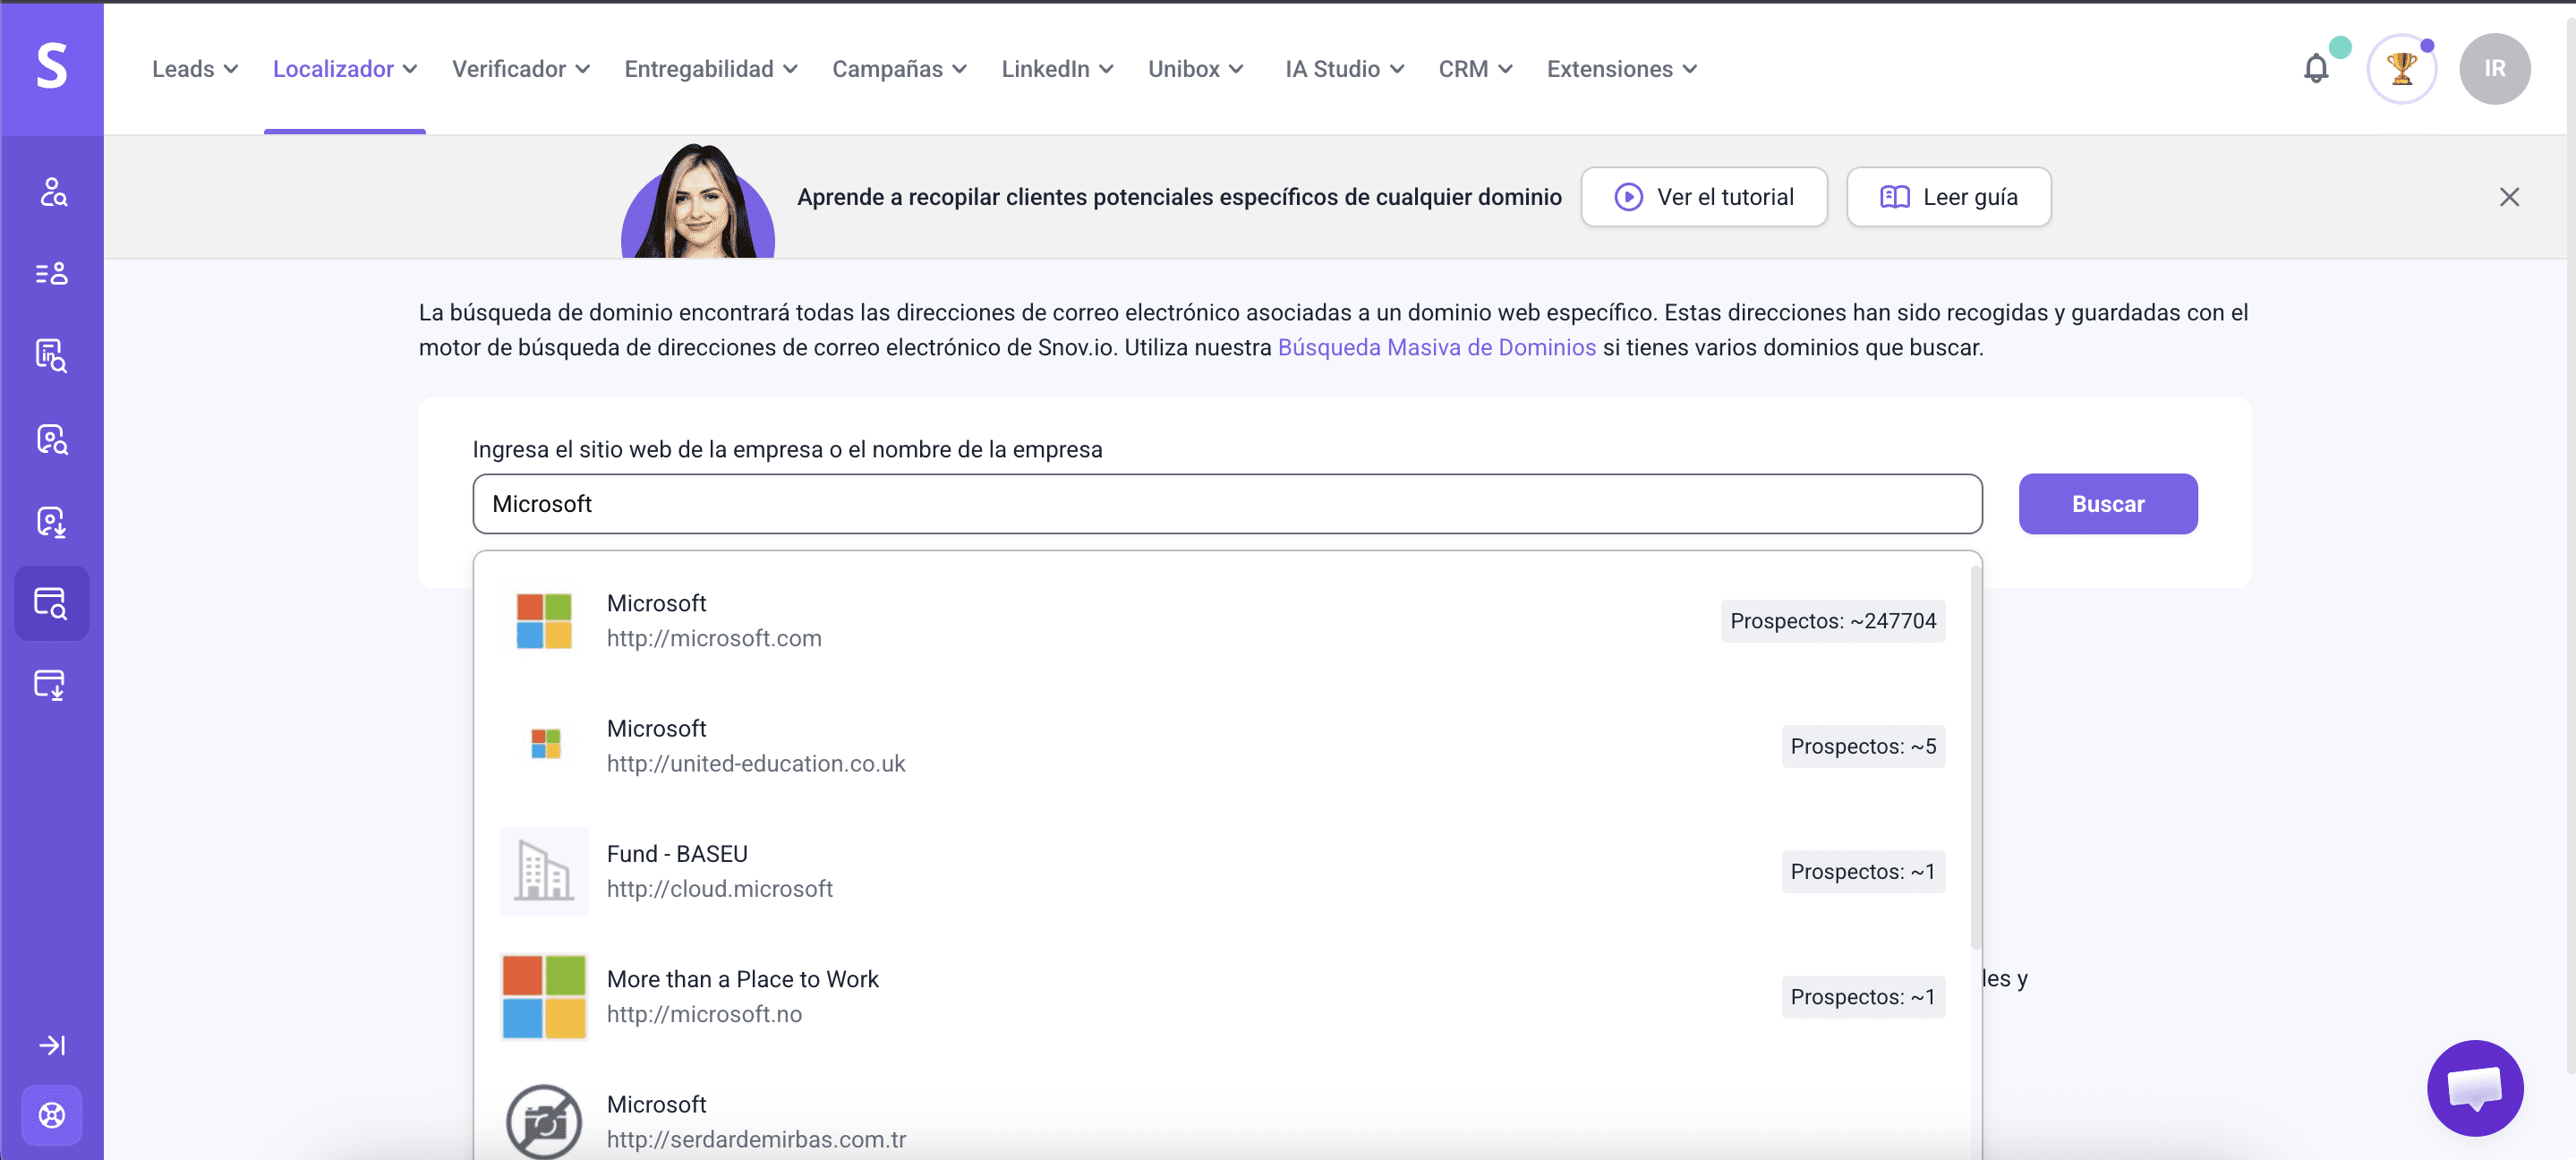
Task: Open the notifications bell
Action: 2317,68
